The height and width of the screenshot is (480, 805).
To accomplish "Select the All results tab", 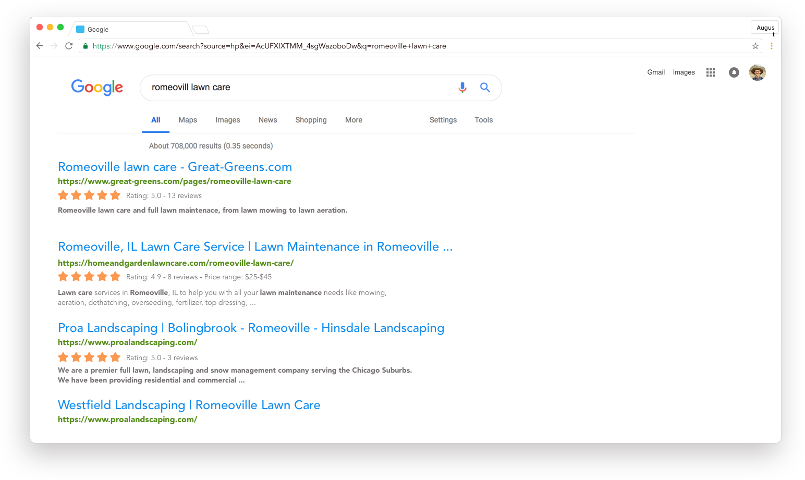I will coord(156,120).
